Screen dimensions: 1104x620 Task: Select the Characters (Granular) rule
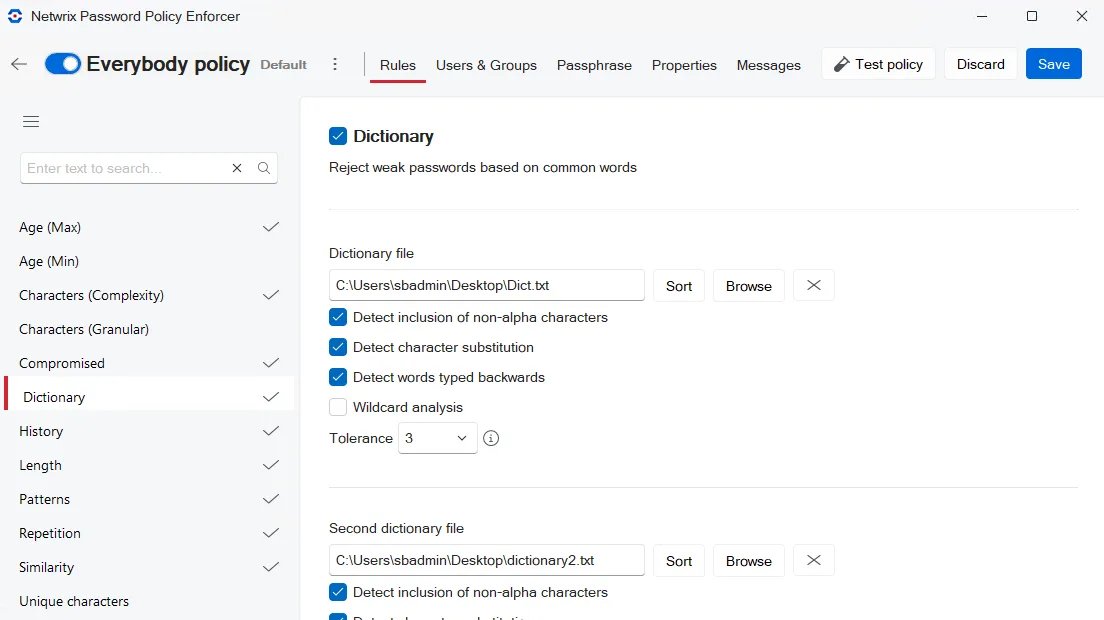[149, 329]
